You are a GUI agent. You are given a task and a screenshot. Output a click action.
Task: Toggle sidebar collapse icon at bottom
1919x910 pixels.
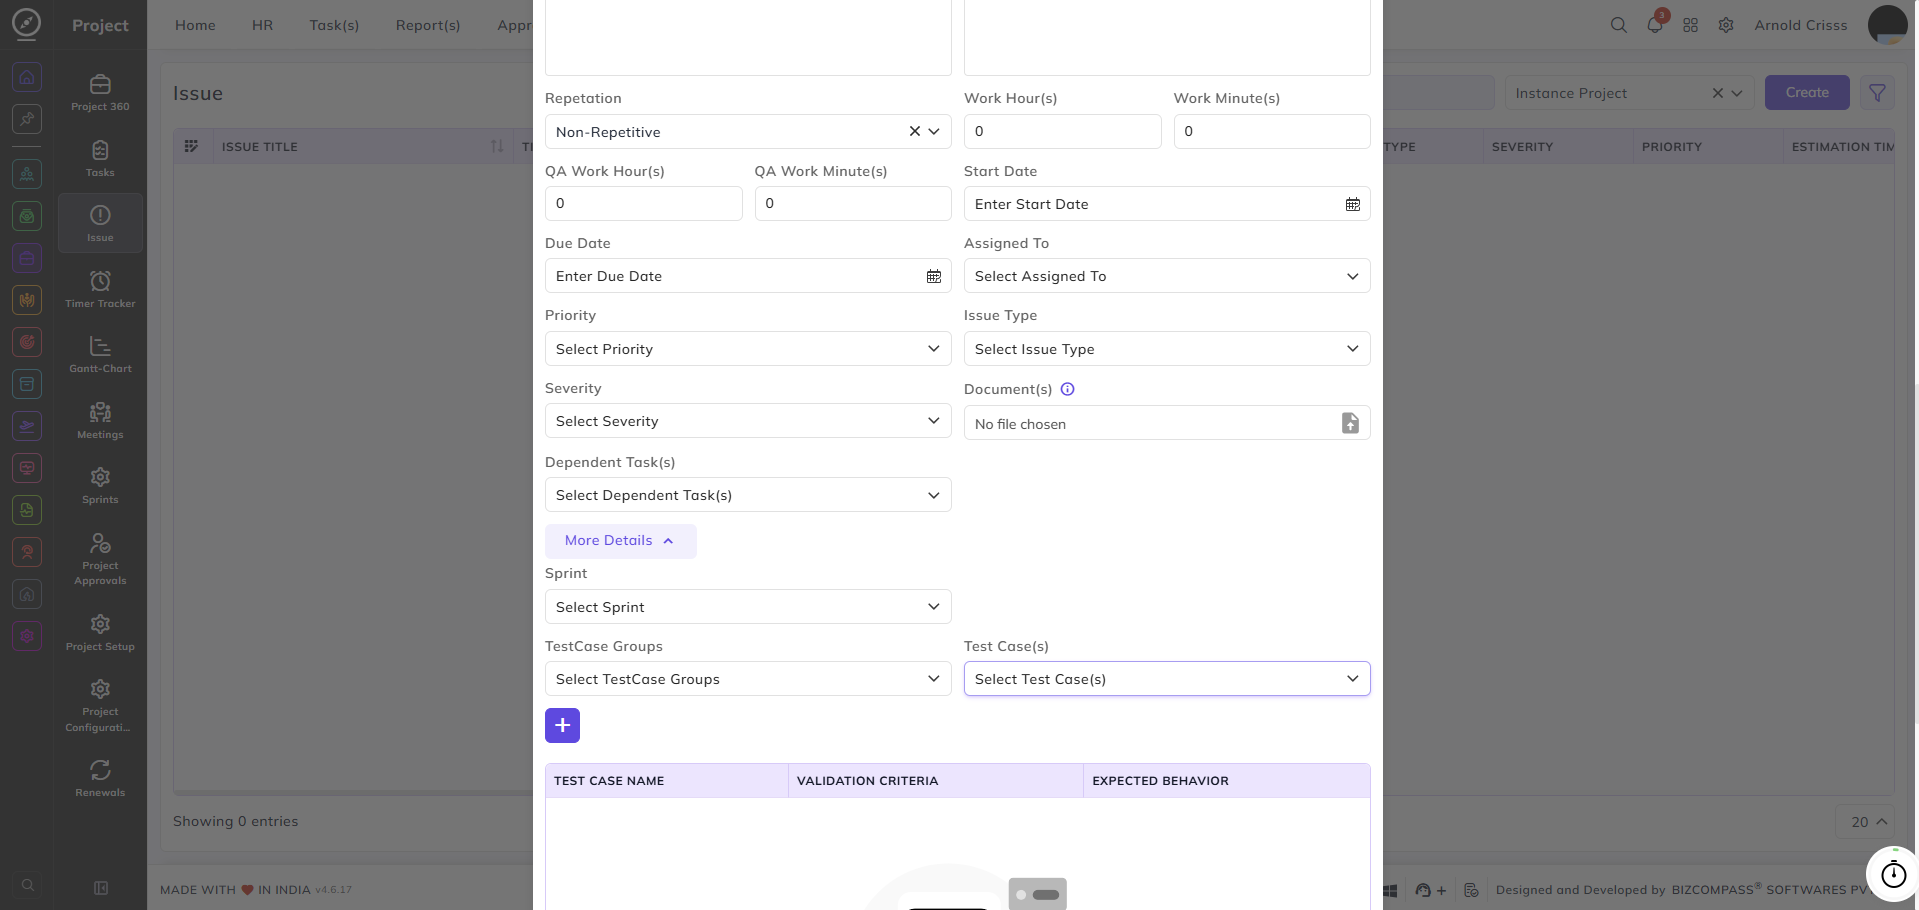click(x=100, y=888)
